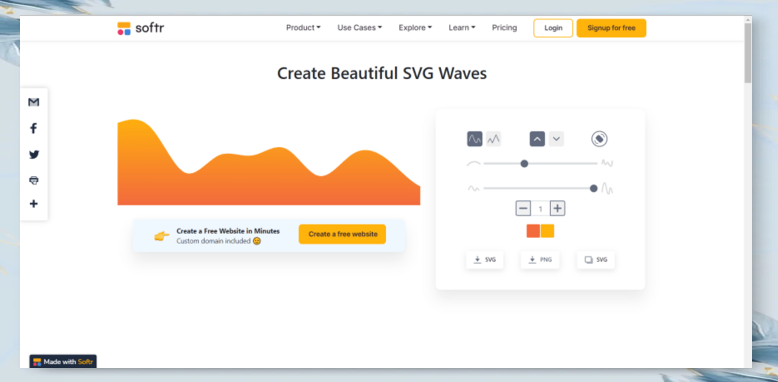Click Signup for free button
The image size is (778, 382).
pyautogui.click(x=611, y=28)
